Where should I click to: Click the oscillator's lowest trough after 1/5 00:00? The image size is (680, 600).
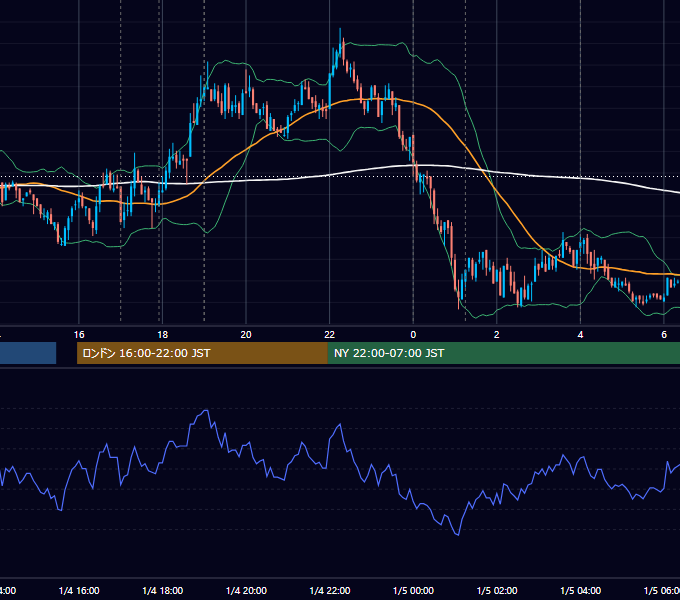pos(458,535)
